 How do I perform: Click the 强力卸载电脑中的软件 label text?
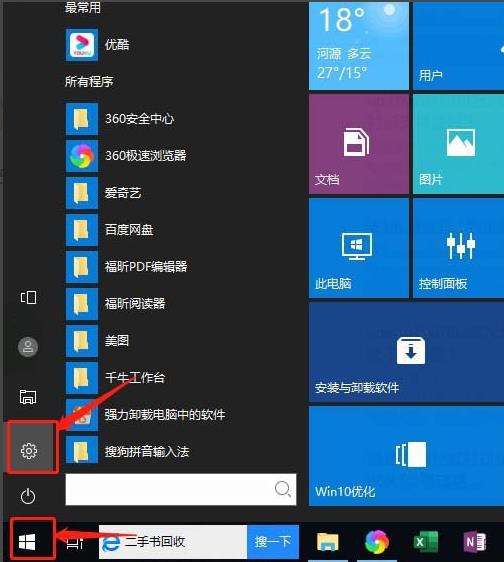pyautogui.click(x=165, y=415)
